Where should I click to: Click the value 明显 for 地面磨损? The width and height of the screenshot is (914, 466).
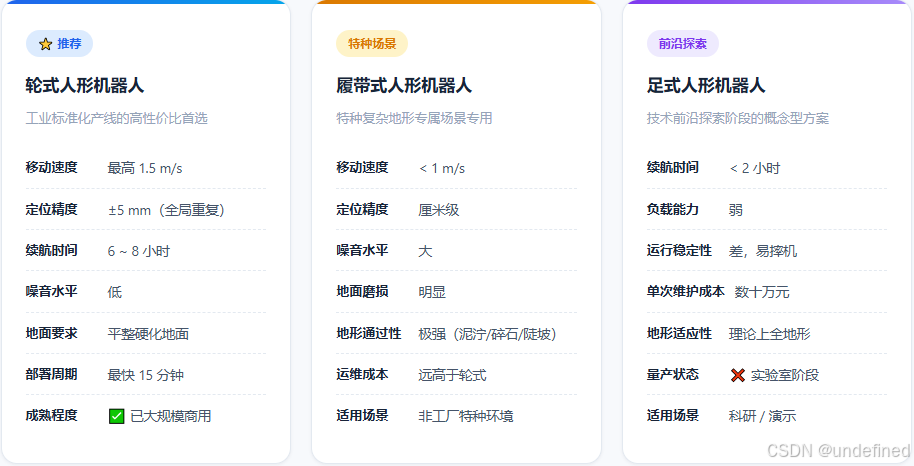pos(432,292)
